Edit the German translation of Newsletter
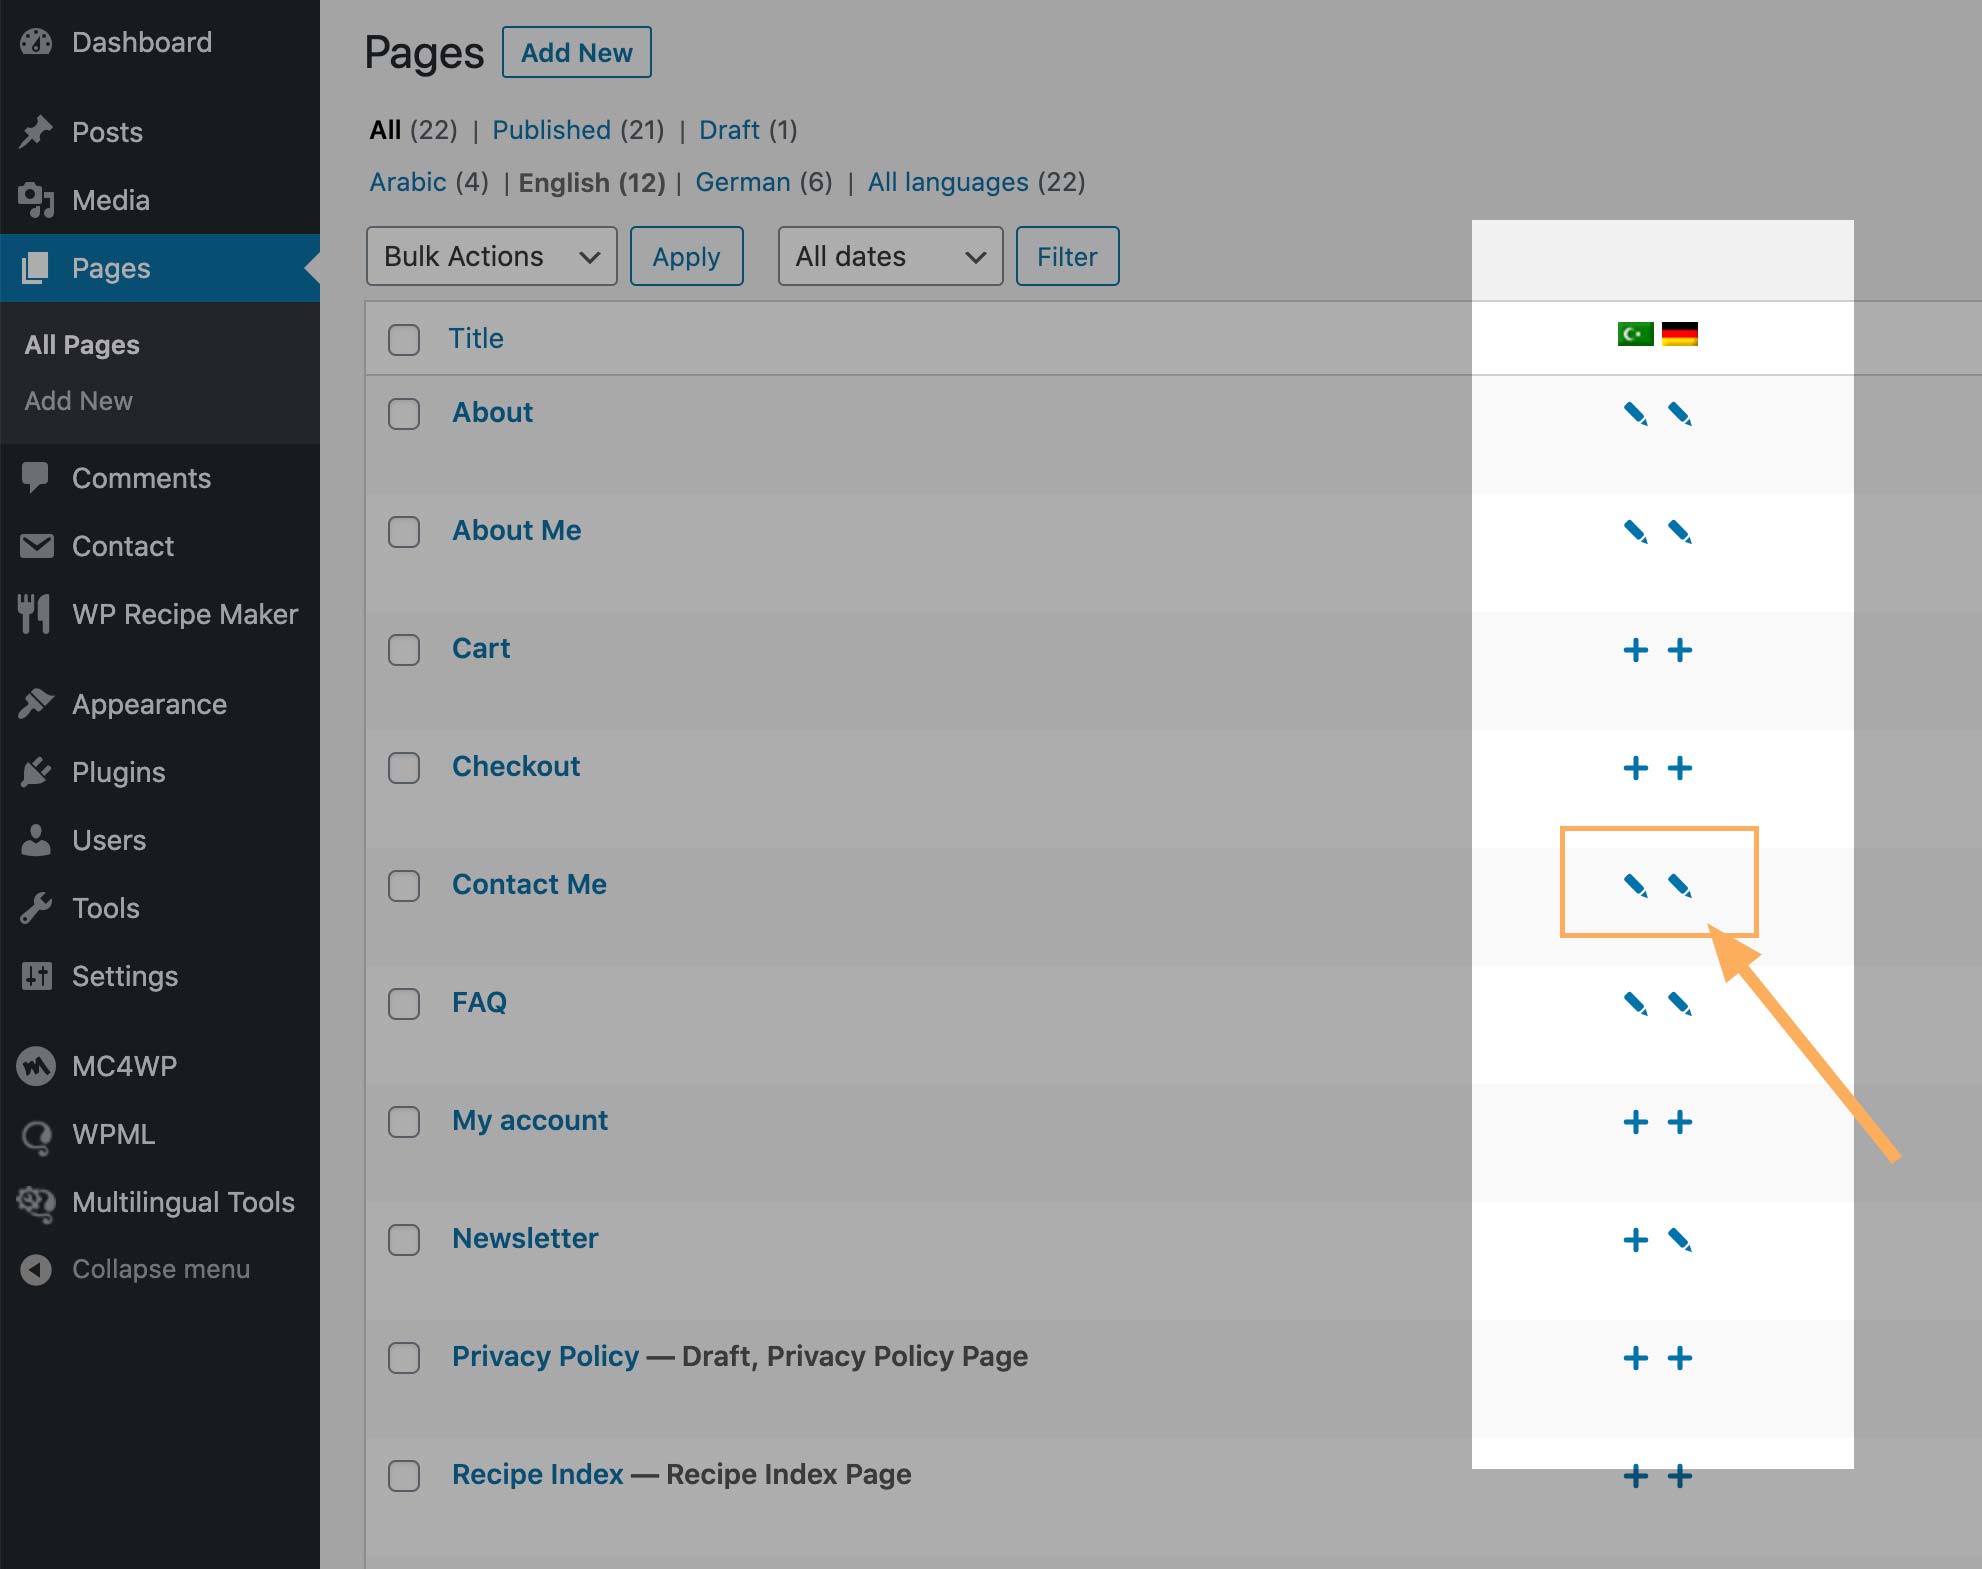This screenshot has height=1569, width=1982. coord(1681,1240)
